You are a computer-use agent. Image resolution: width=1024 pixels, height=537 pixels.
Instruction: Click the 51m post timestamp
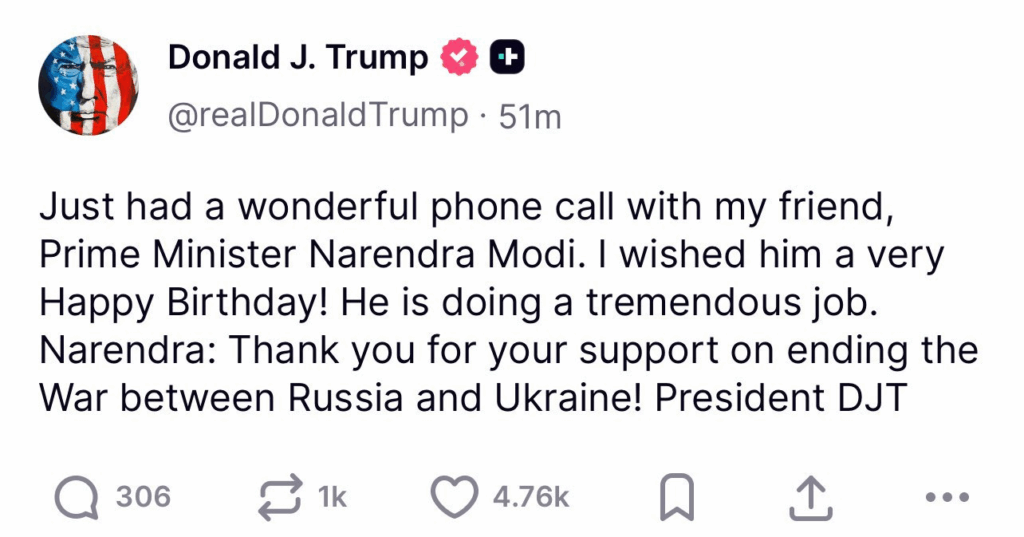point(530,116)
